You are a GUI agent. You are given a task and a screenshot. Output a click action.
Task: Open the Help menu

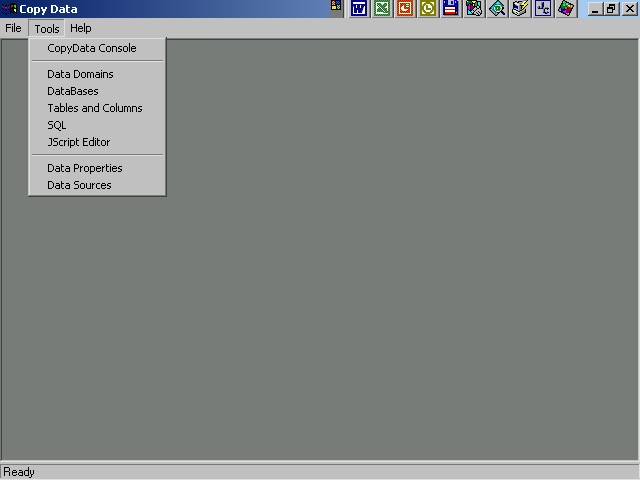[x=80, y=28]
